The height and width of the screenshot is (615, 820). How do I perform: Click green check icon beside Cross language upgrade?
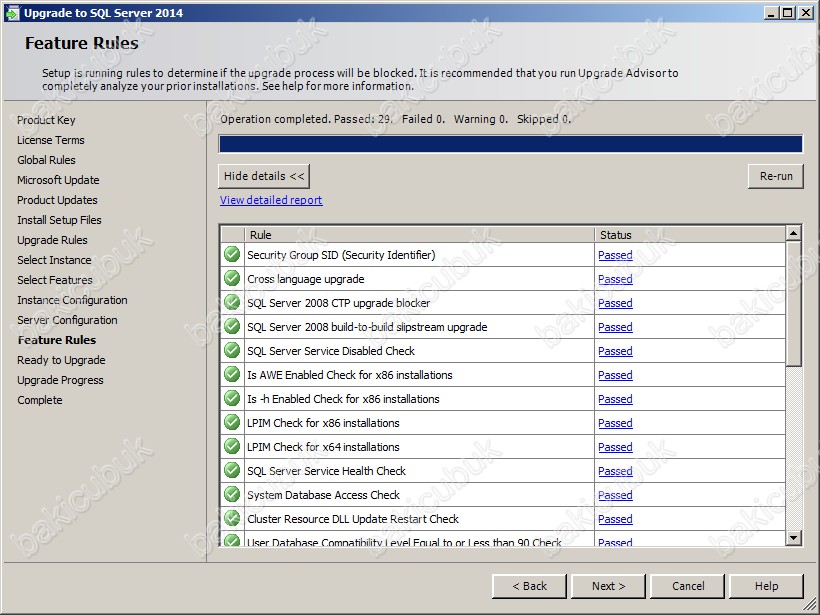click(x=232, y=279)
